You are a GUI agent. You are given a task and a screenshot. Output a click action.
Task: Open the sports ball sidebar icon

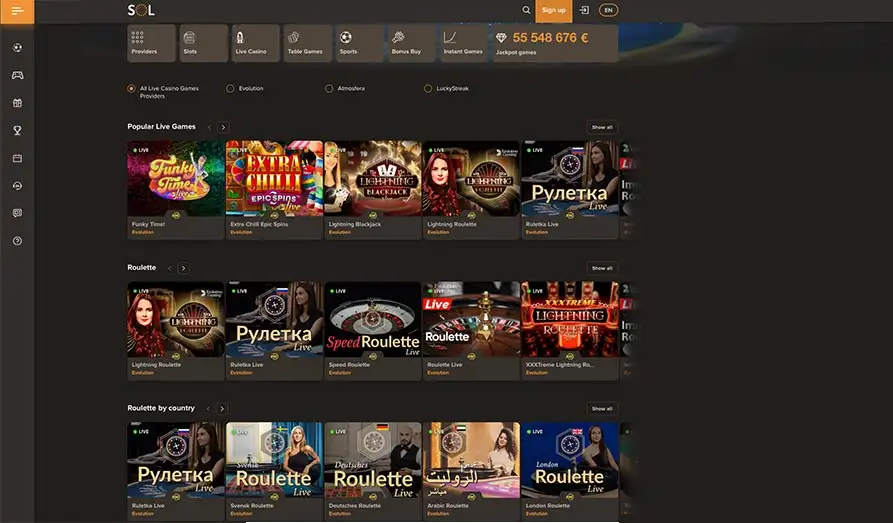pyautogui.click(x=17, y=47)
